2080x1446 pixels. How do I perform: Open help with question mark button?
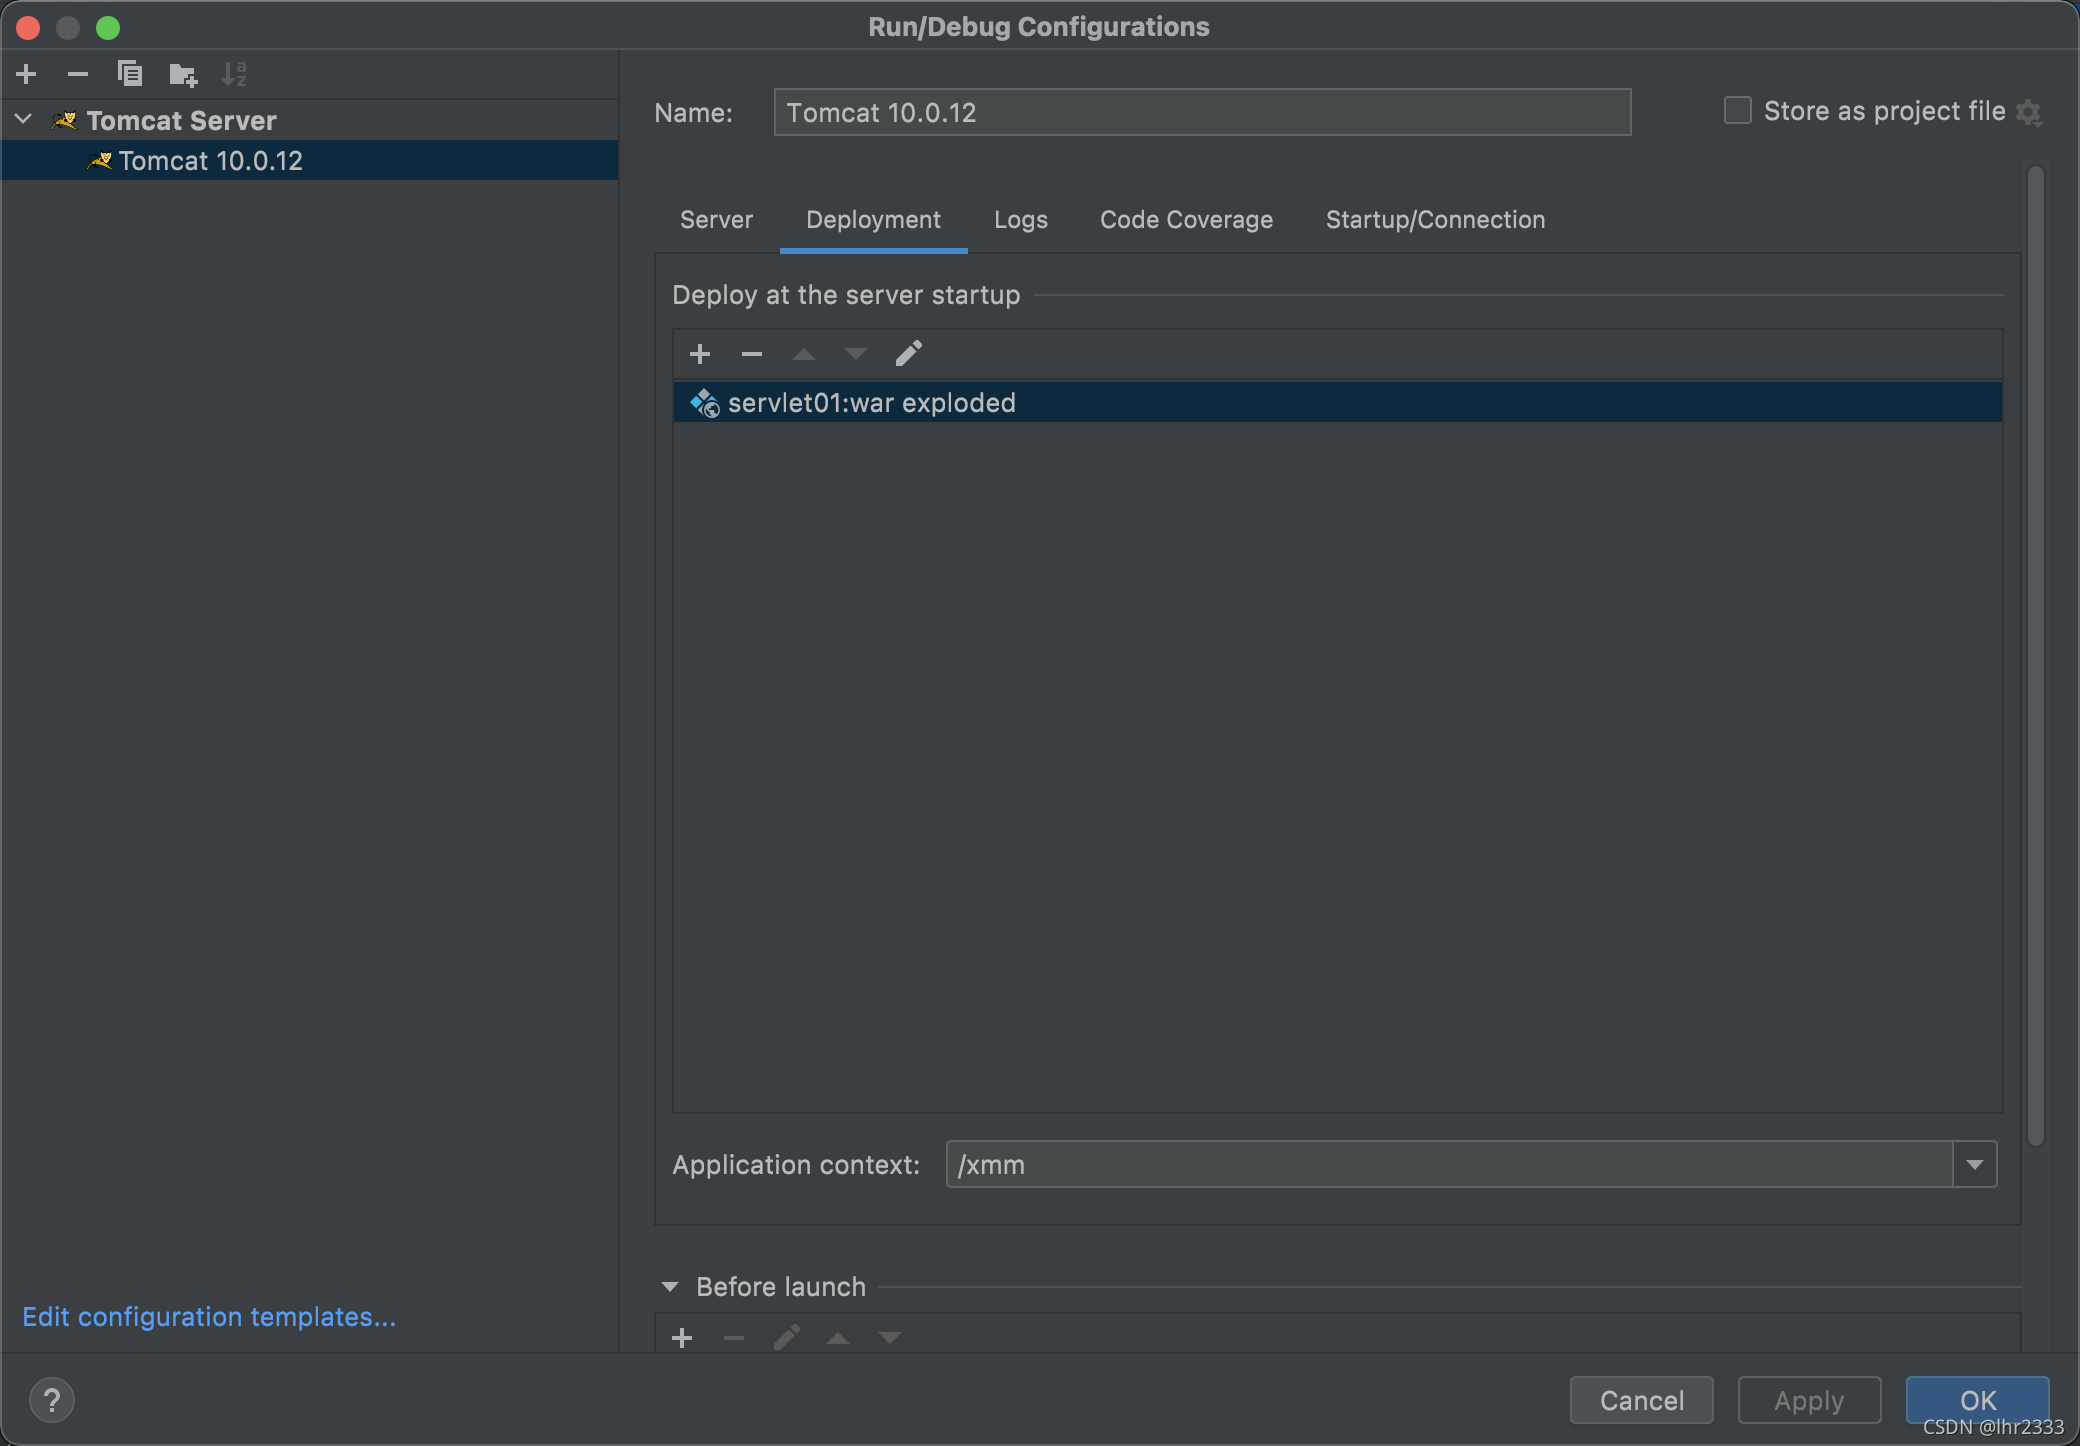point(52,1400)
